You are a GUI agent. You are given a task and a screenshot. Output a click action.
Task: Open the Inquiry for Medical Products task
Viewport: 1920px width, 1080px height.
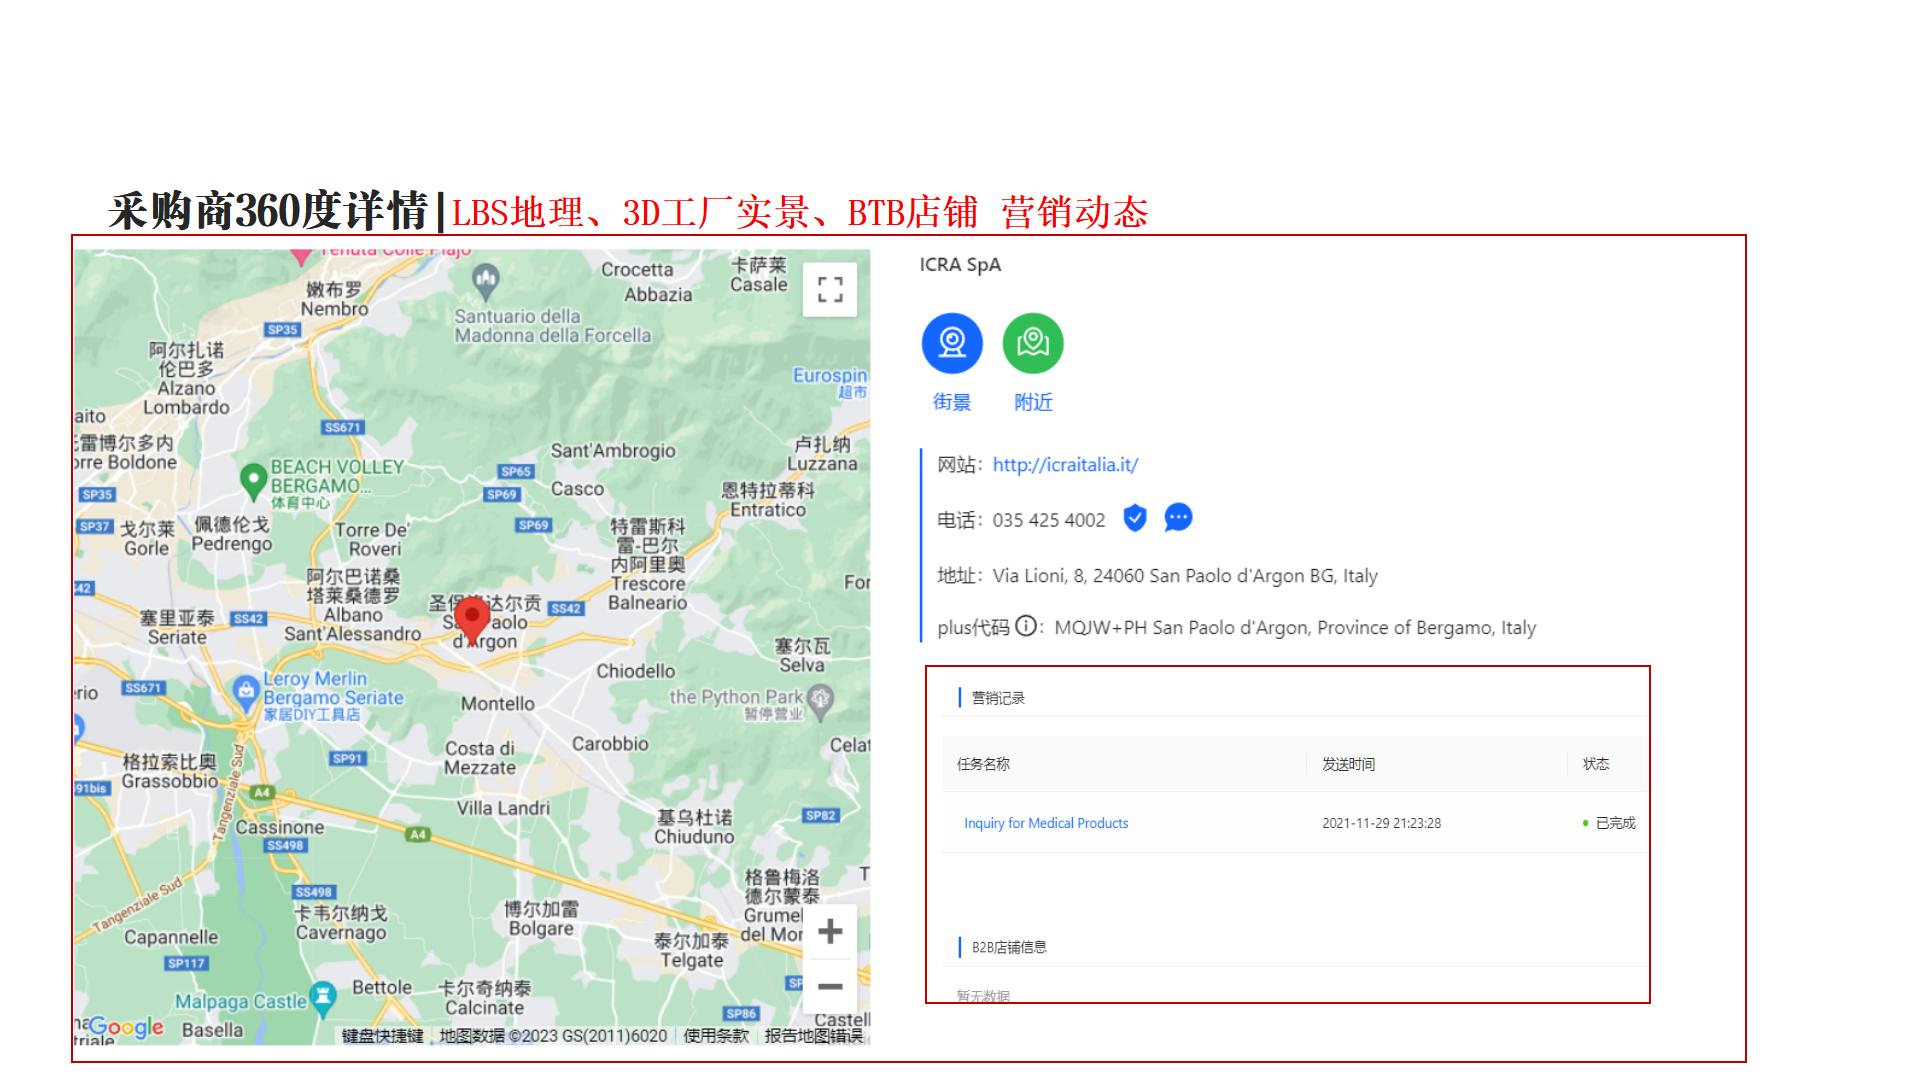(x=1046, y=823)
